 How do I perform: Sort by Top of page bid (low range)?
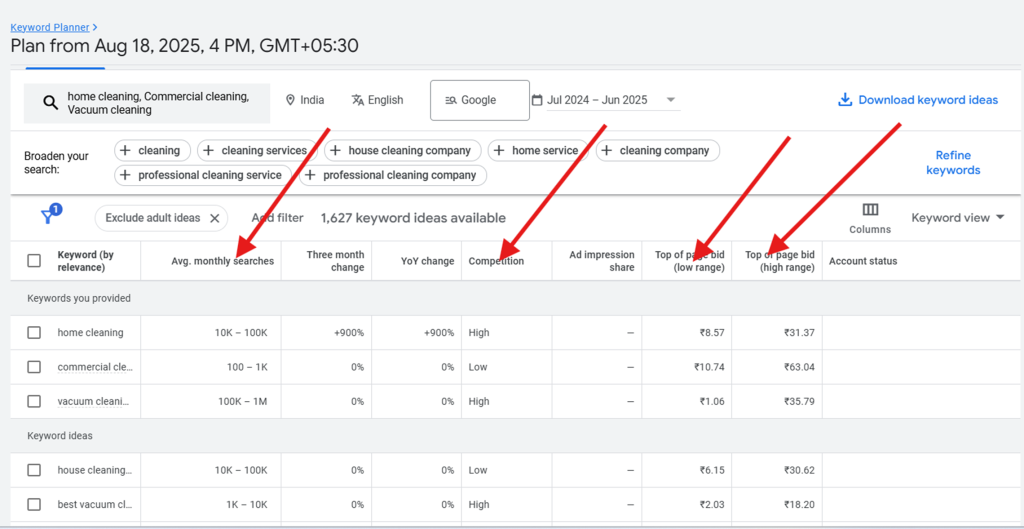coord(690,261)
